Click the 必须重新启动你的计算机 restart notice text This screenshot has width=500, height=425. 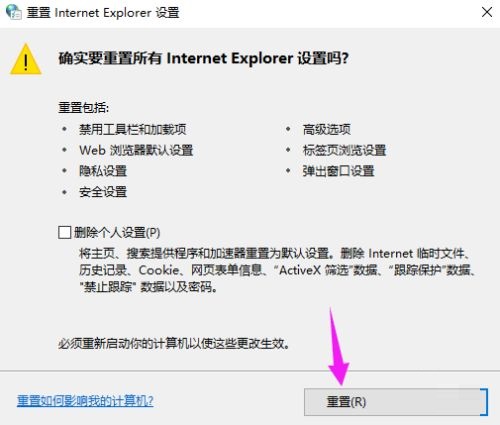[x=174, y=343]
